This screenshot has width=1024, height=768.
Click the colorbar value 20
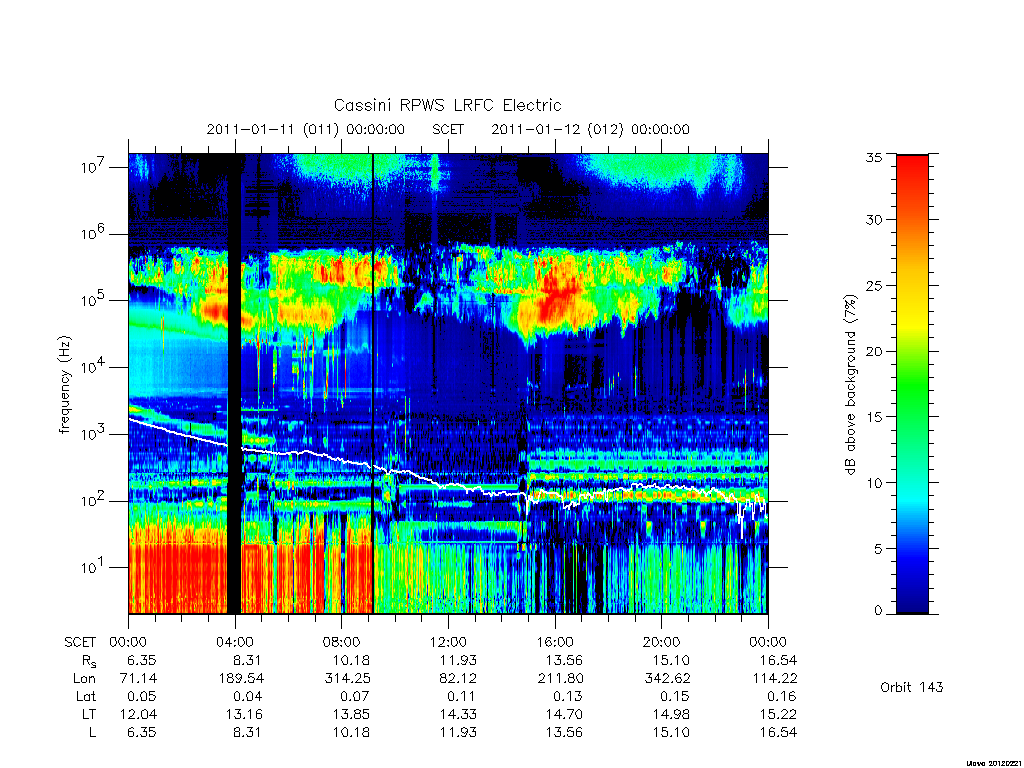874,351
